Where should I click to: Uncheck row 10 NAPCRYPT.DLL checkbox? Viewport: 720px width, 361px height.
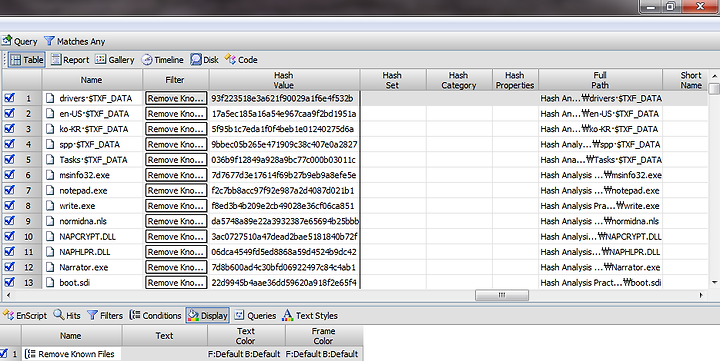pyautogui.click(x=9, y=237)
